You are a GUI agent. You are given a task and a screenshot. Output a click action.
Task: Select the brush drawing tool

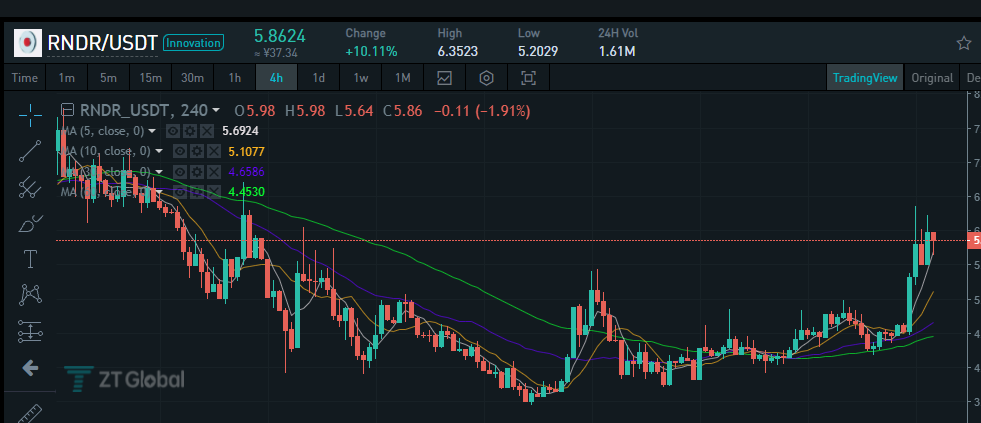point(30,223)
